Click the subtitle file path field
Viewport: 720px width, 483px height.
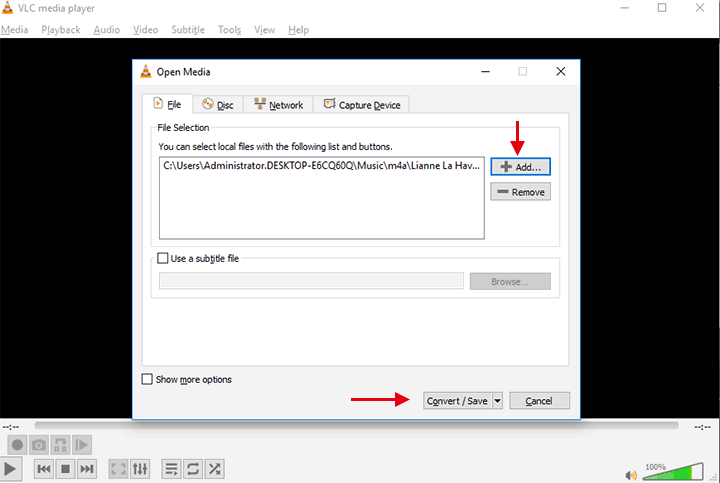pos(311,281)
